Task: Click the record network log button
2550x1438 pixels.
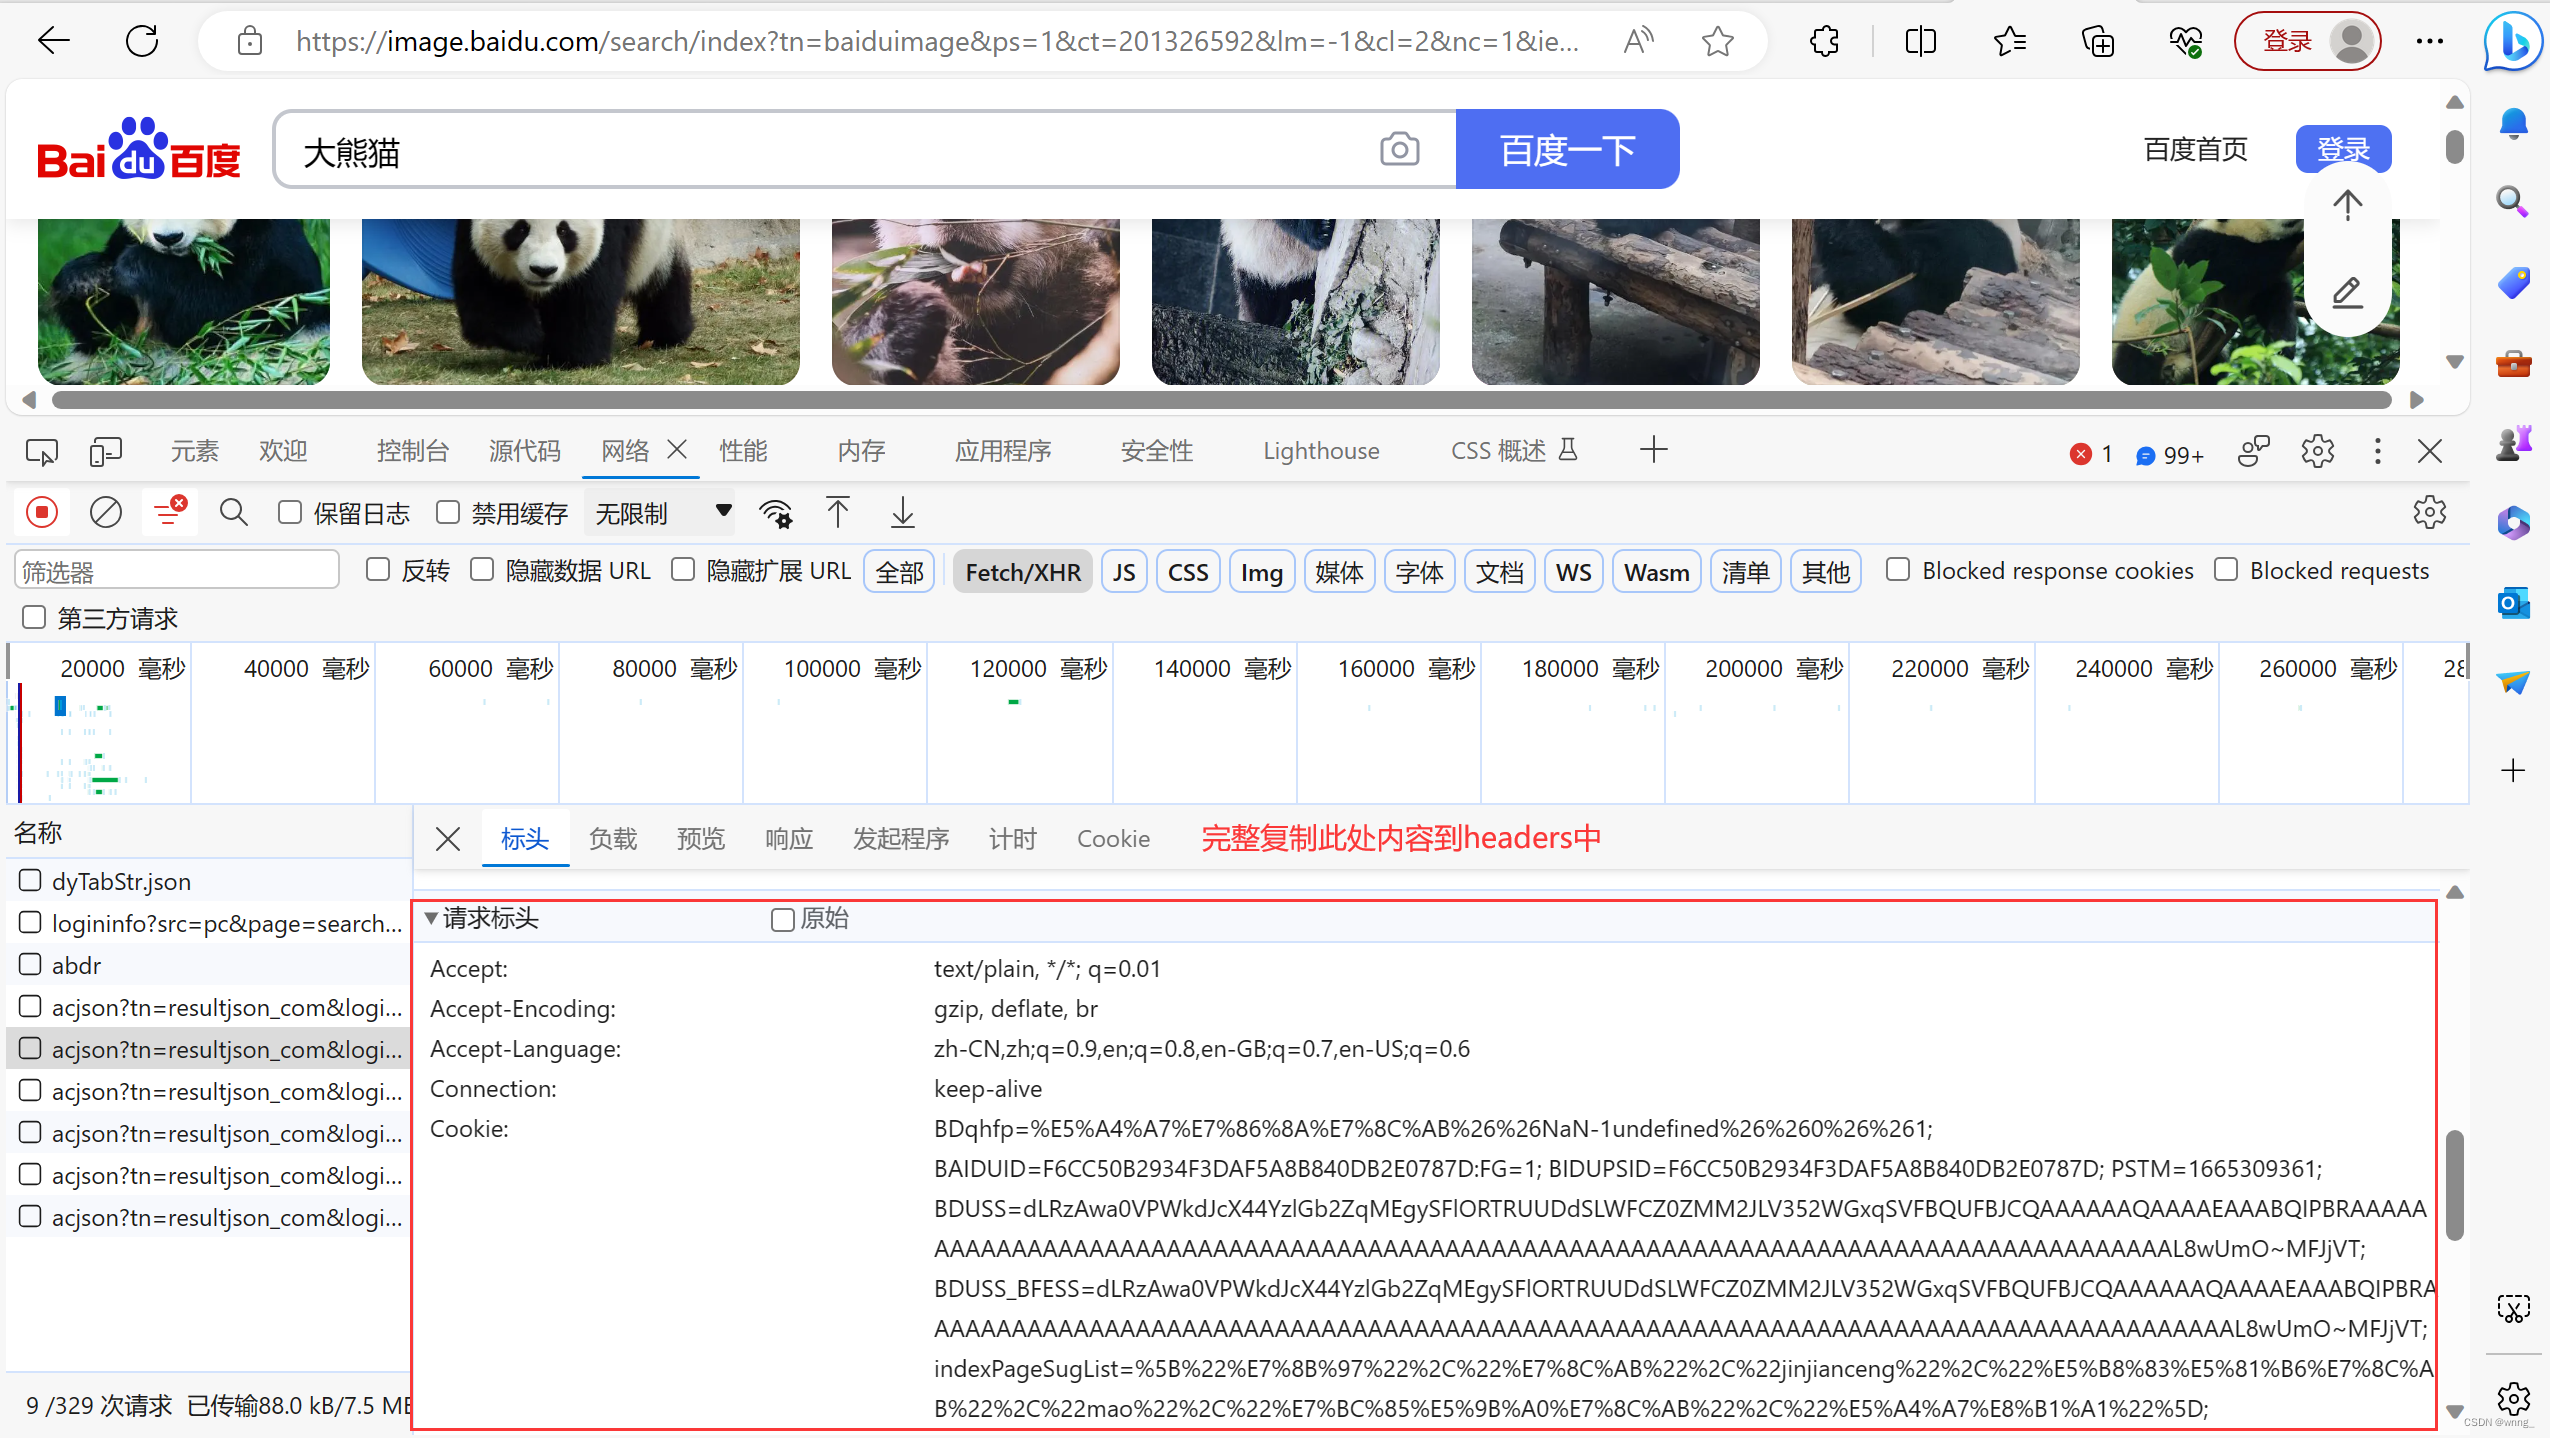Action: [x=42, y=513]
